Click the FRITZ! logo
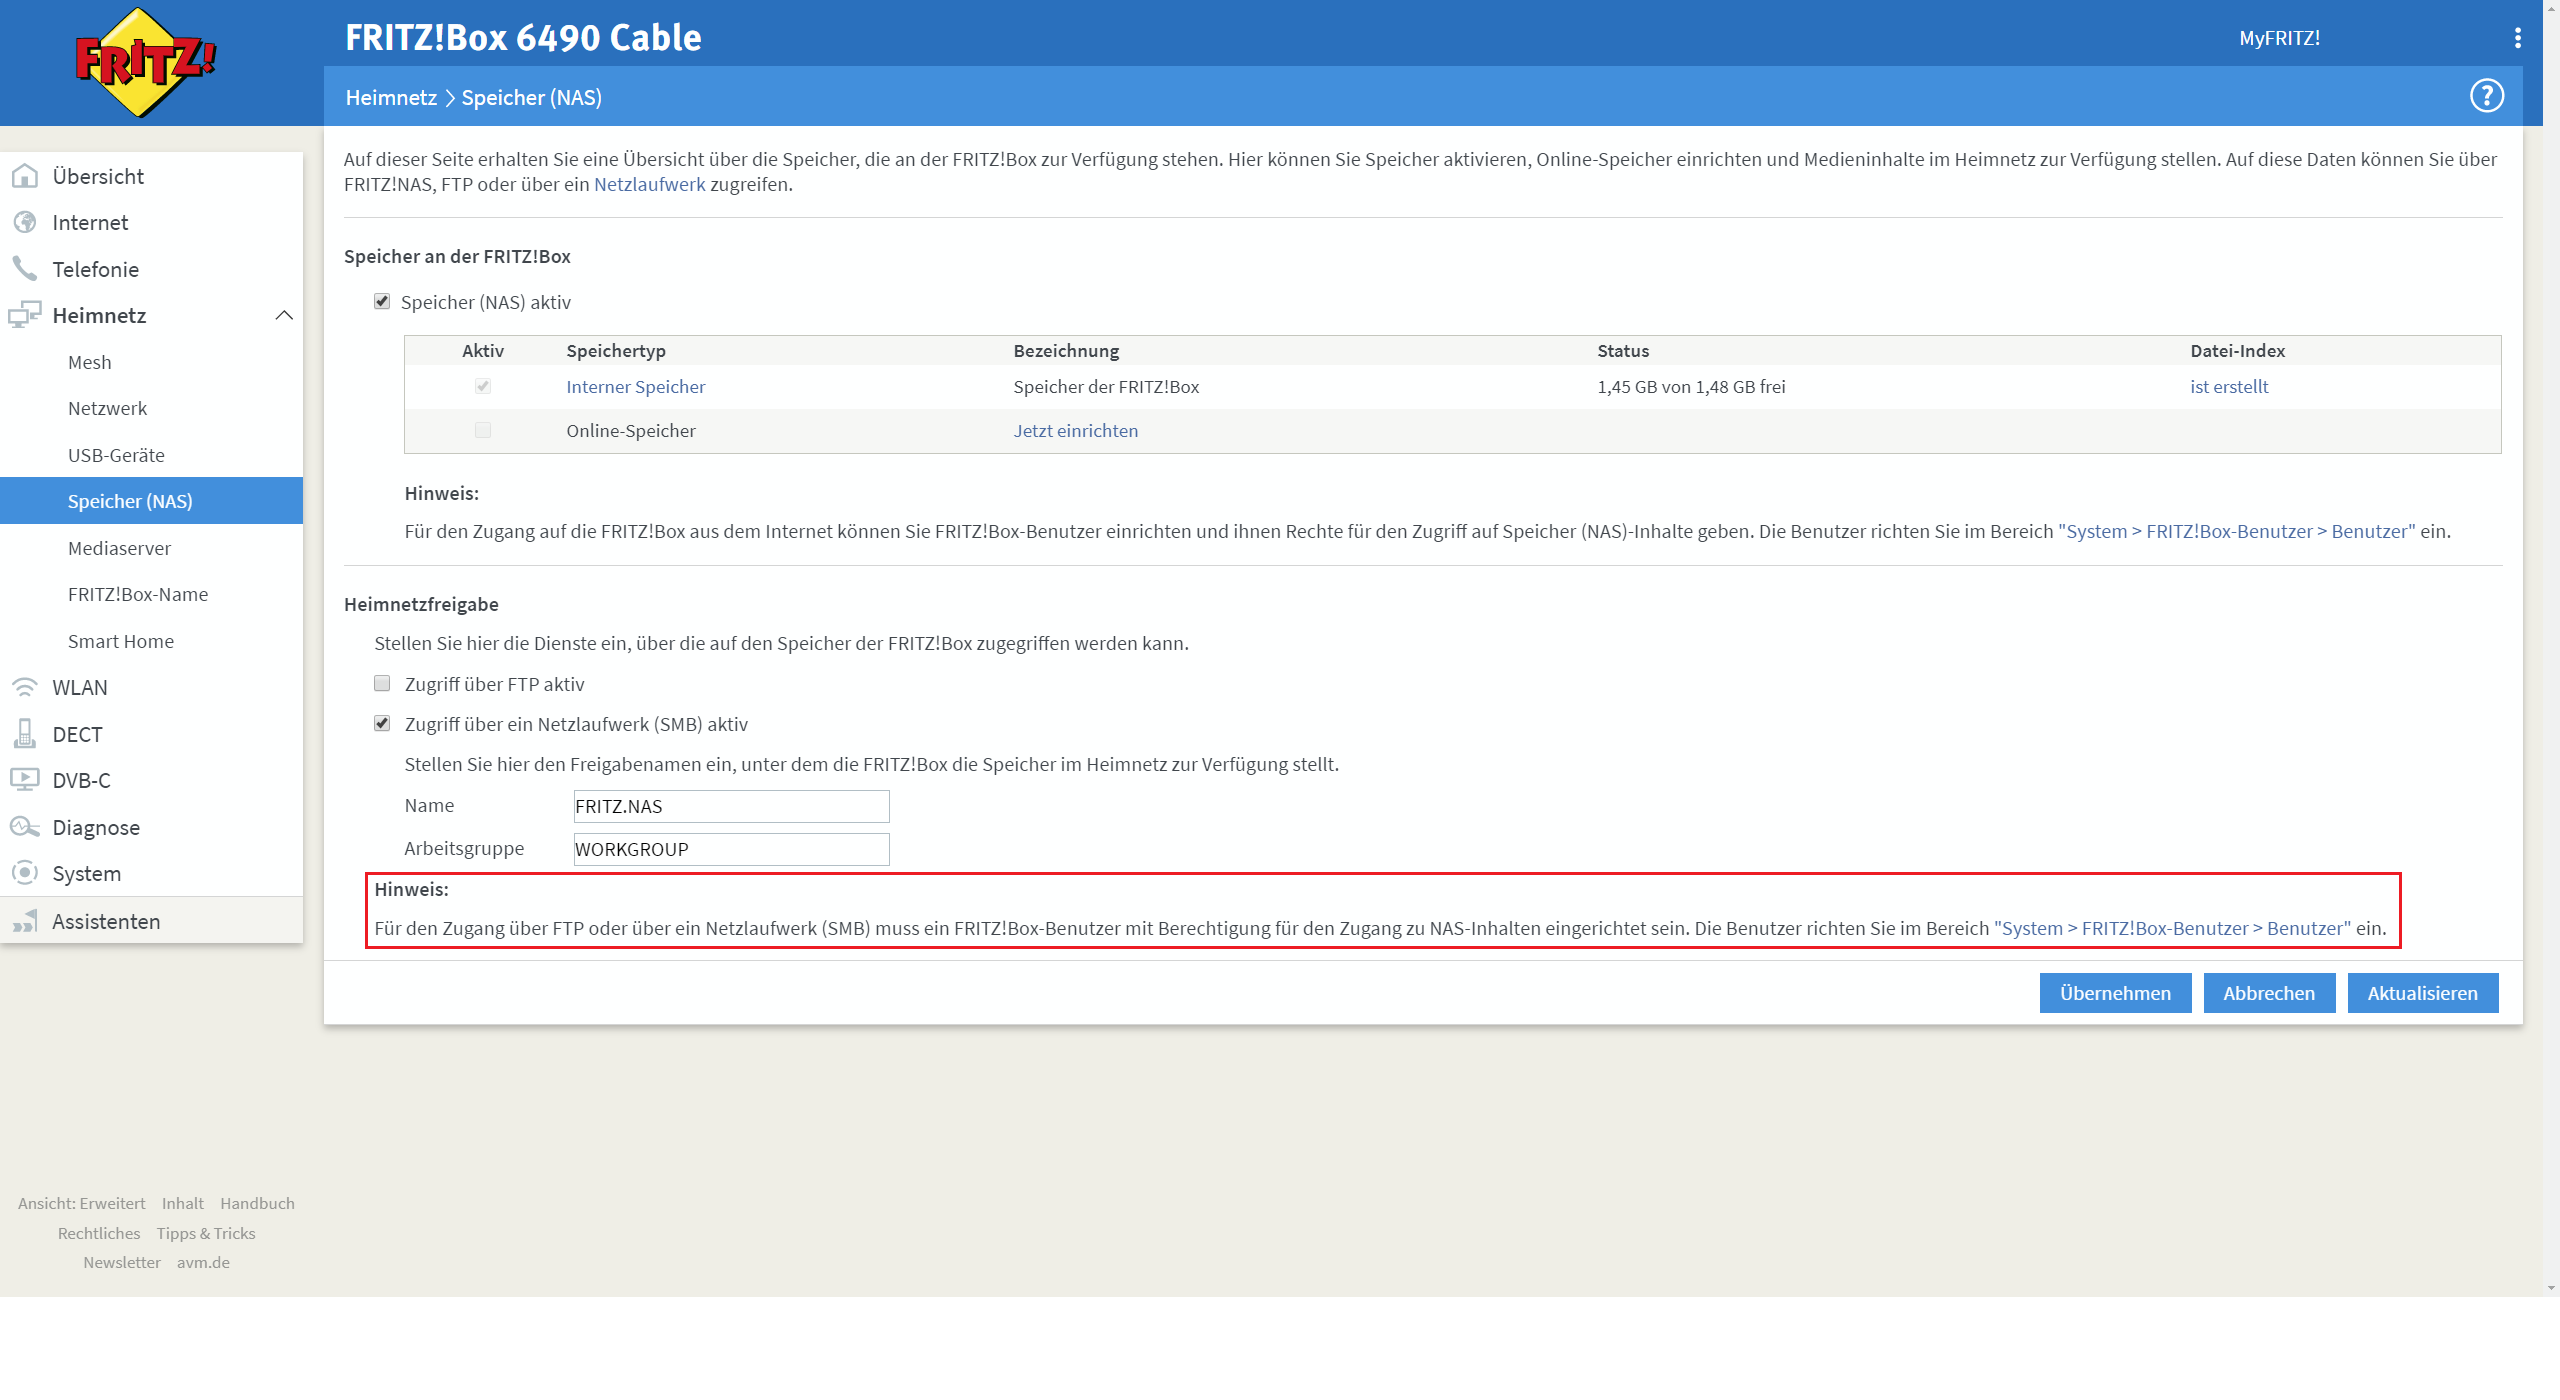2560x1400 pixels. (145, 62)
